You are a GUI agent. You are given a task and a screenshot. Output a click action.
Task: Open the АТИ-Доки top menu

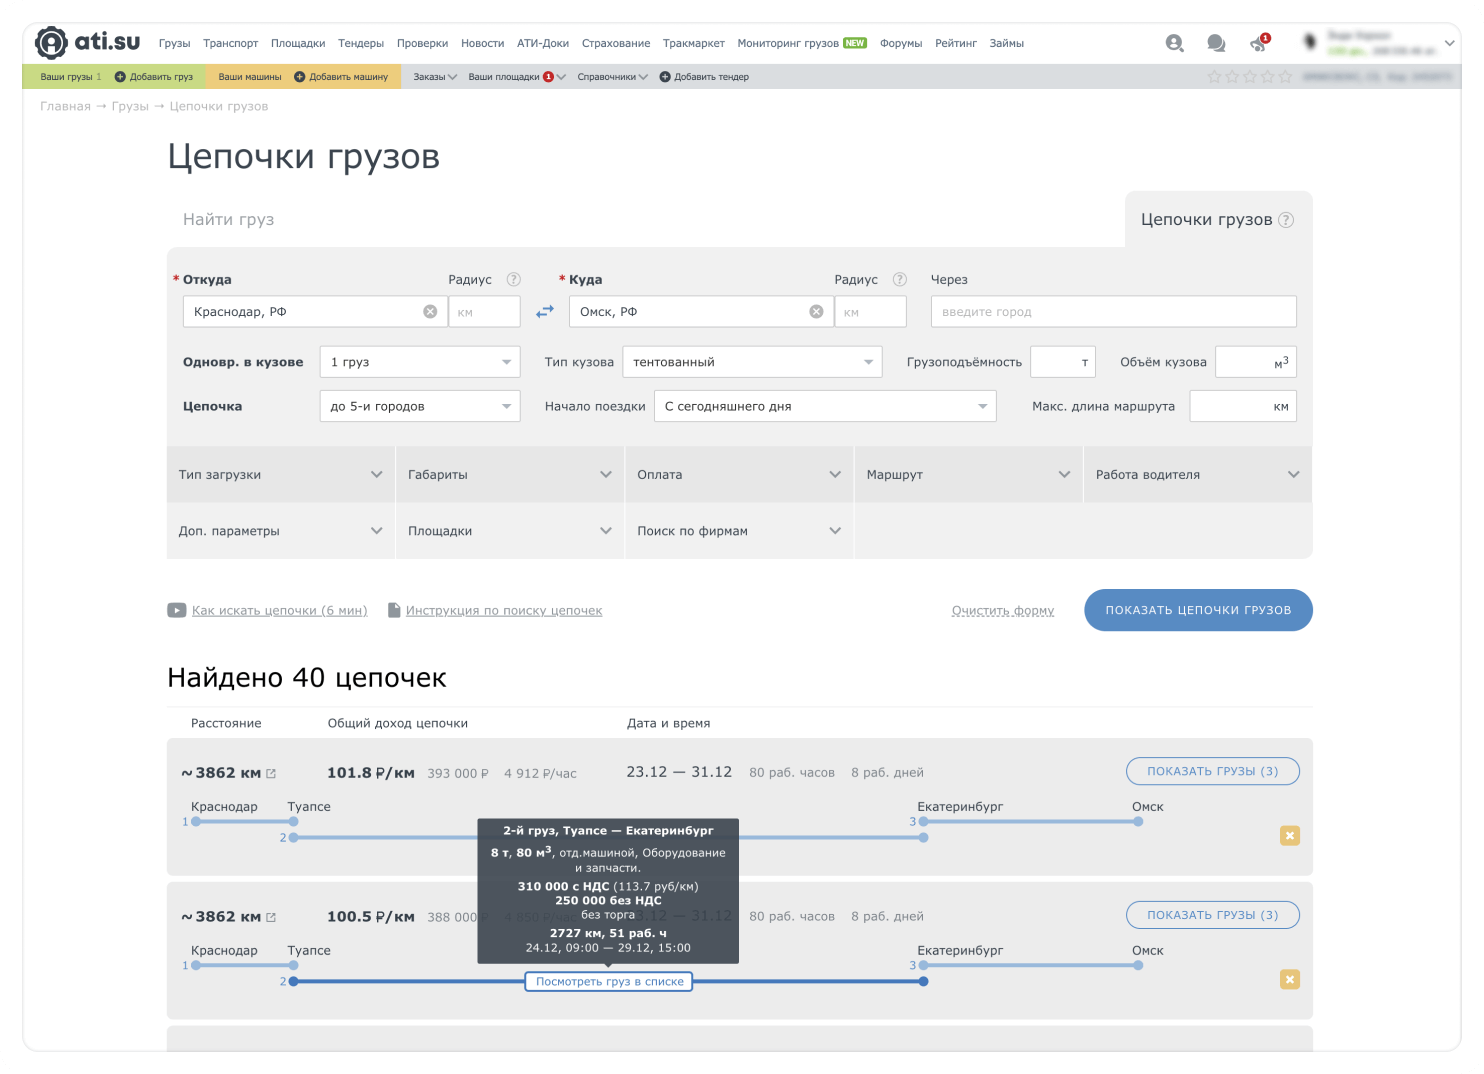pos(543,43)
